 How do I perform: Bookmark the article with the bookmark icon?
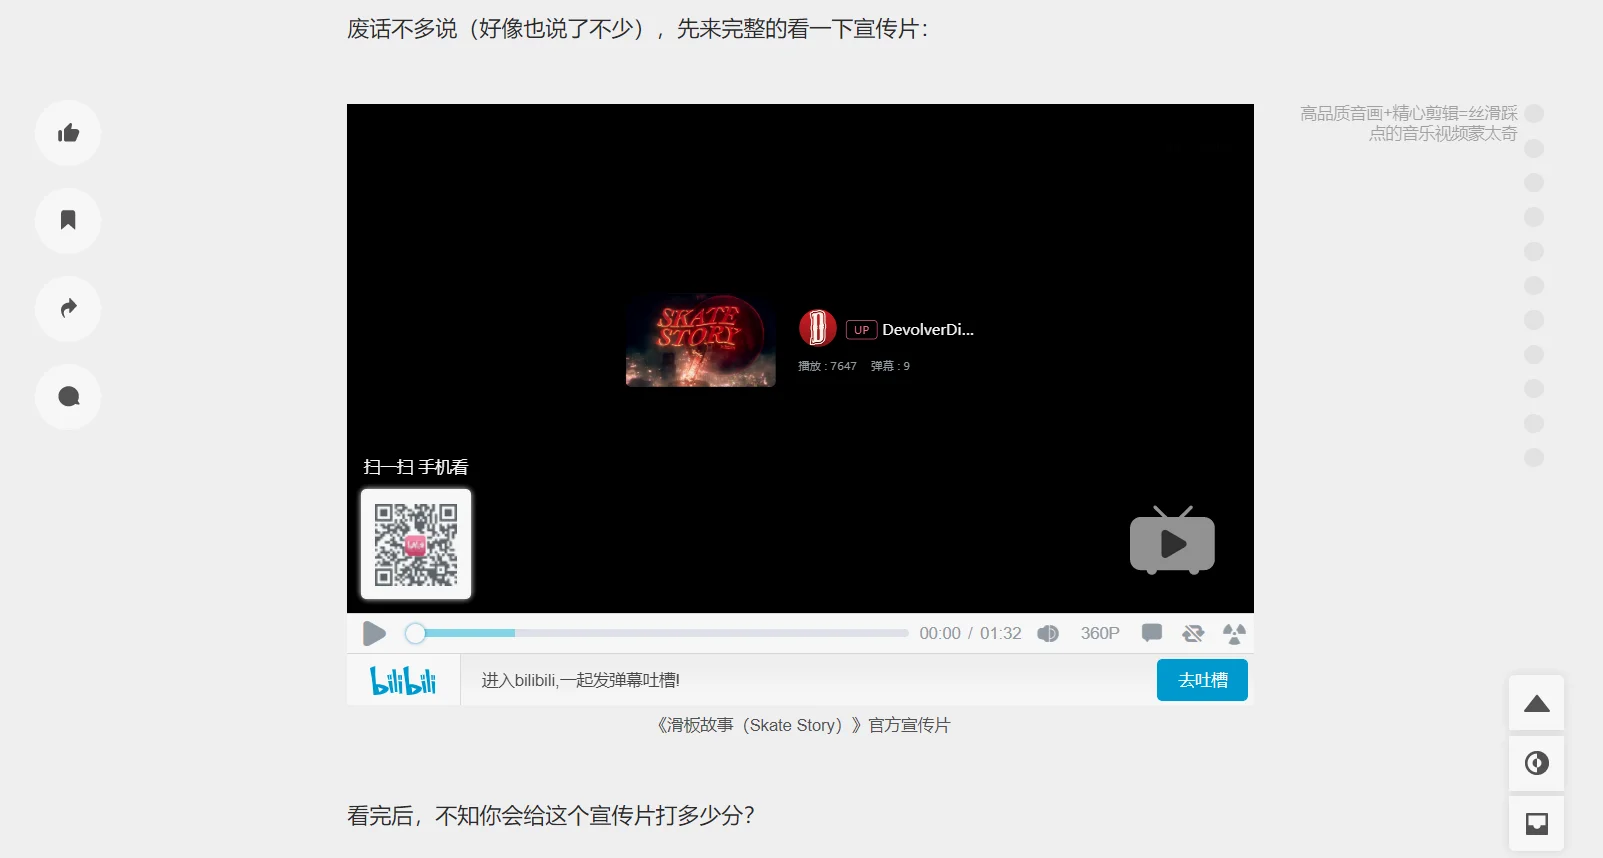[x=68, y=220]
